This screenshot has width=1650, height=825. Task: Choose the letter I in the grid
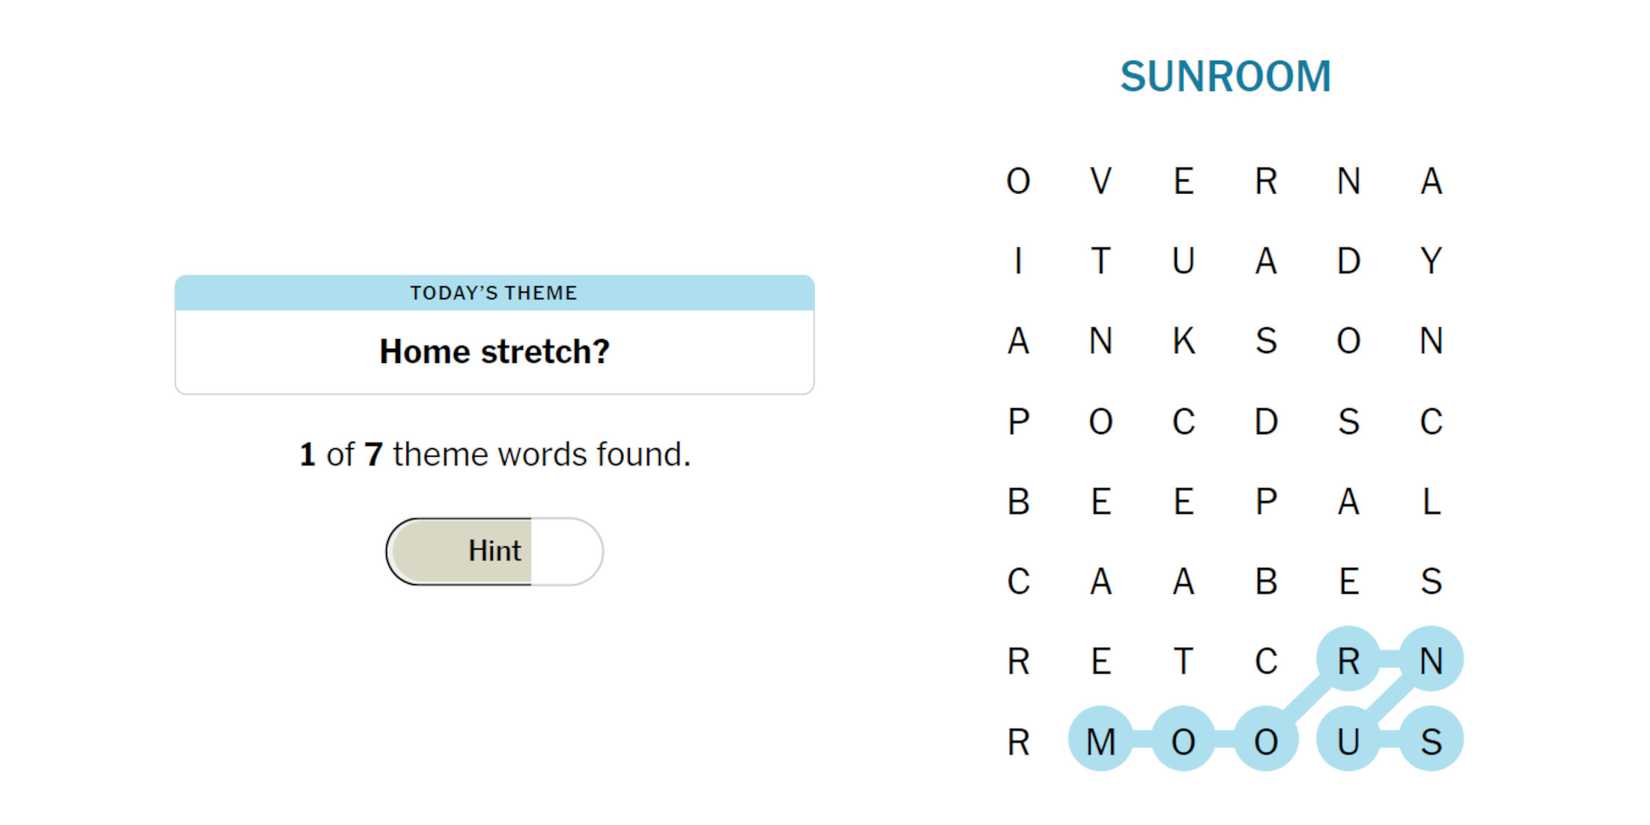[x=1018, y=261]
